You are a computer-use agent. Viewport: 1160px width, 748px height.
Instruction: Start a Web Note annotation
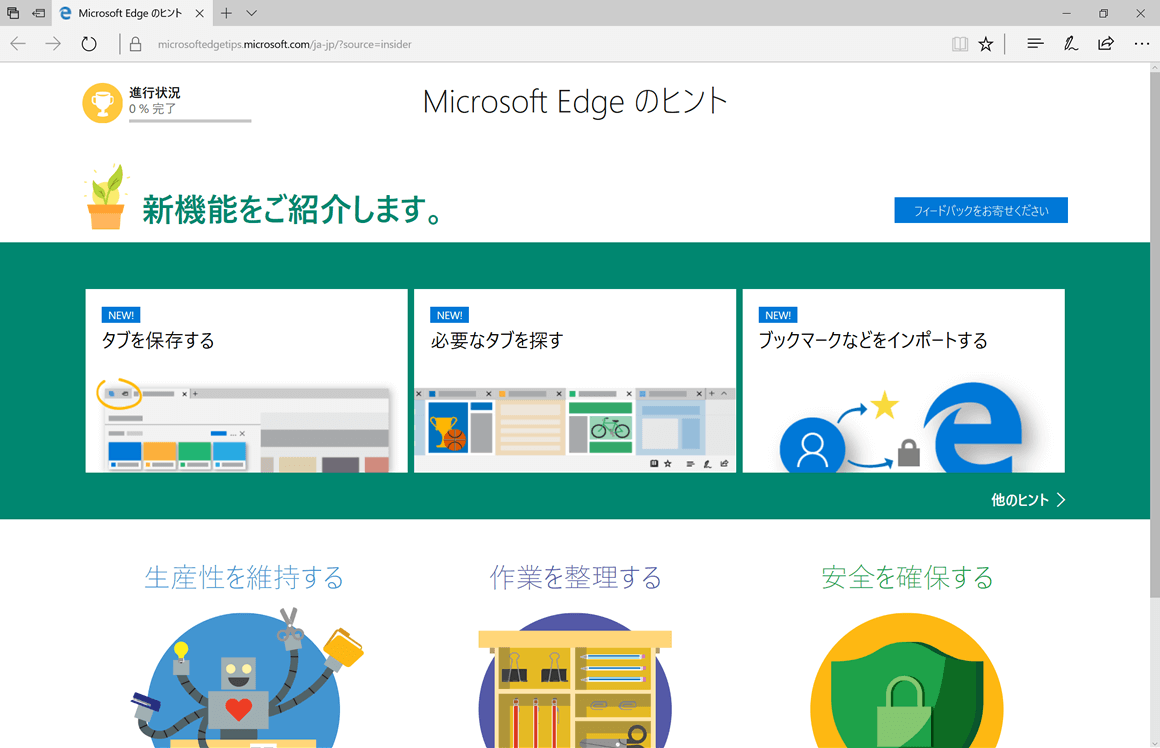coord(1070,43)
